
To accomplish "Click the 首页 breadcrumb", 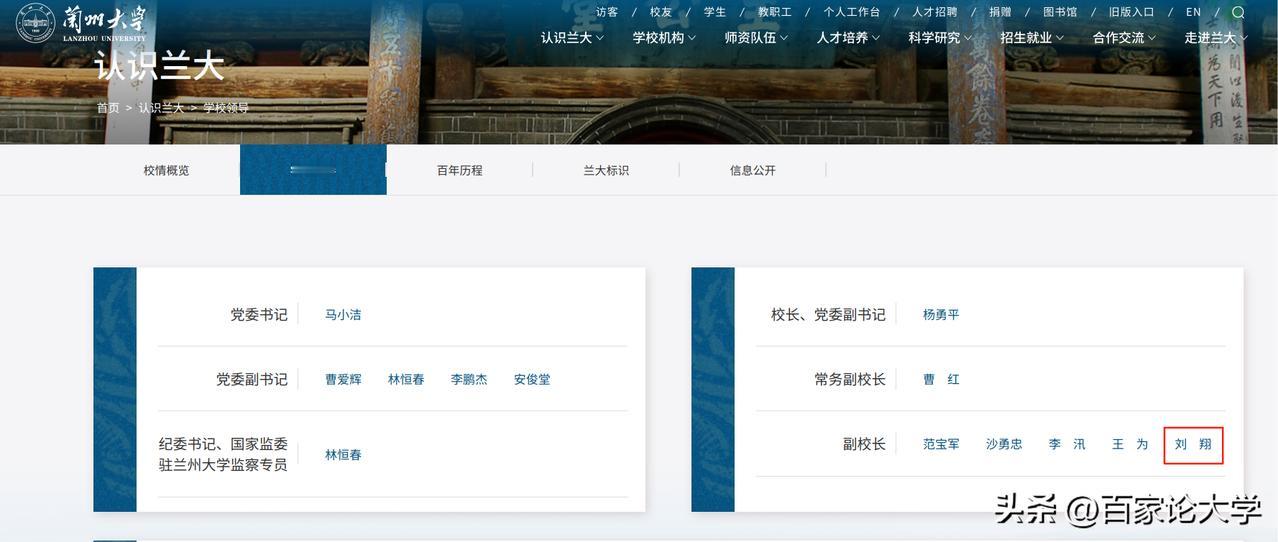I will (x=107, y=108).
